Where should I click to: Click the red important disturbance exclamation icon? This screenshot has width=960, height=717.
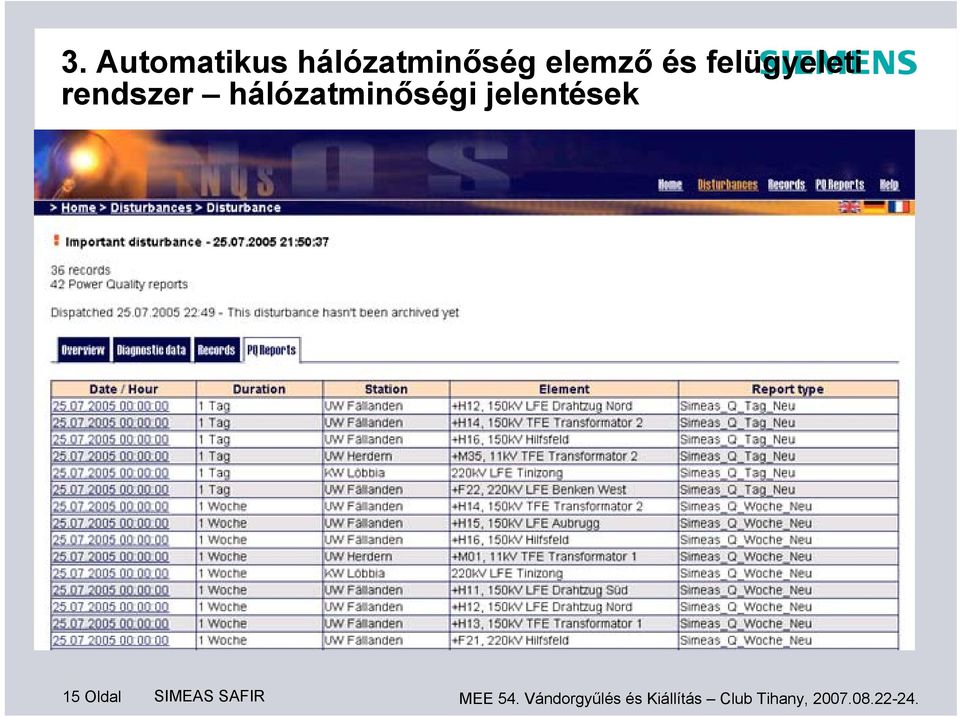(x=56, y=241)
